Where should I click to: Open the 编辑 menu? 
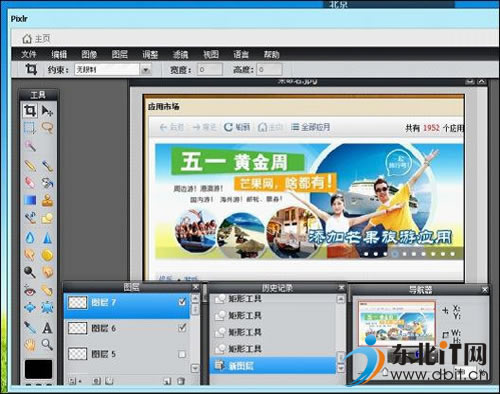click(59, 54)
